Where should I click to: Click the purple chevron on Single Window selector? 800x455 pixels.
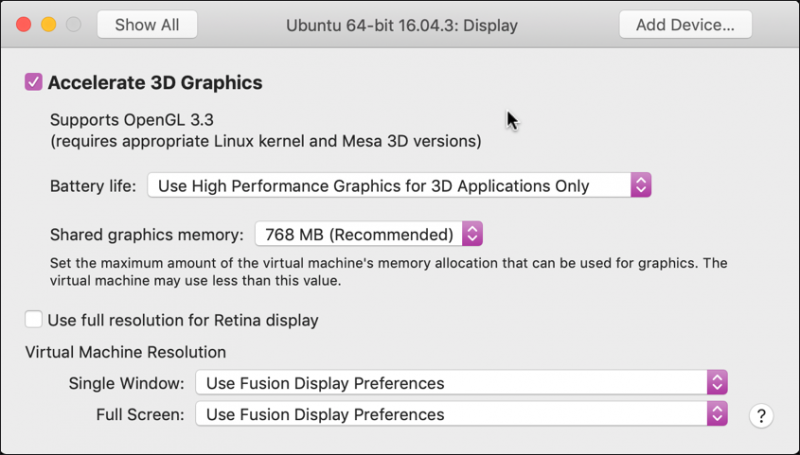[716, 383]
